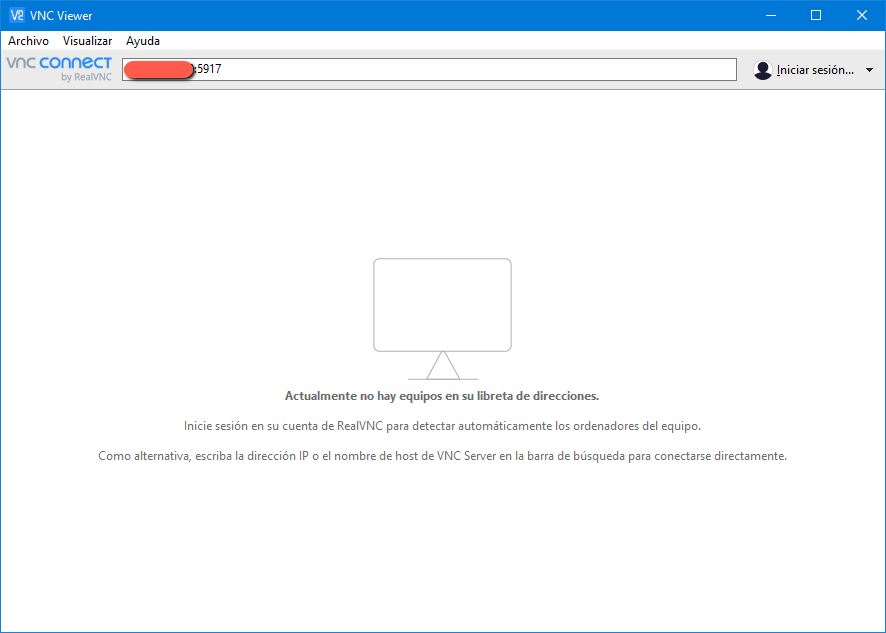Click the VNC Viewer title bar app icon
Viewport: 886px width, 633px height.
(16, 15)
